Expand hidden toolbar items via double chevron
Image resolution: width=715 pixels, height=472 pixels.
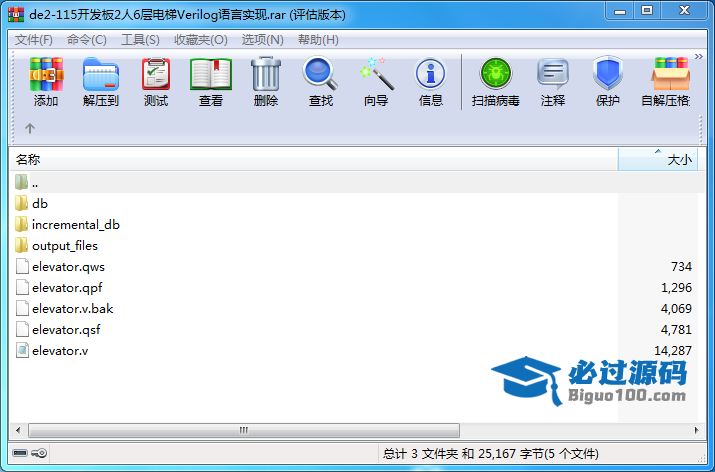click(x=699, y=57)
